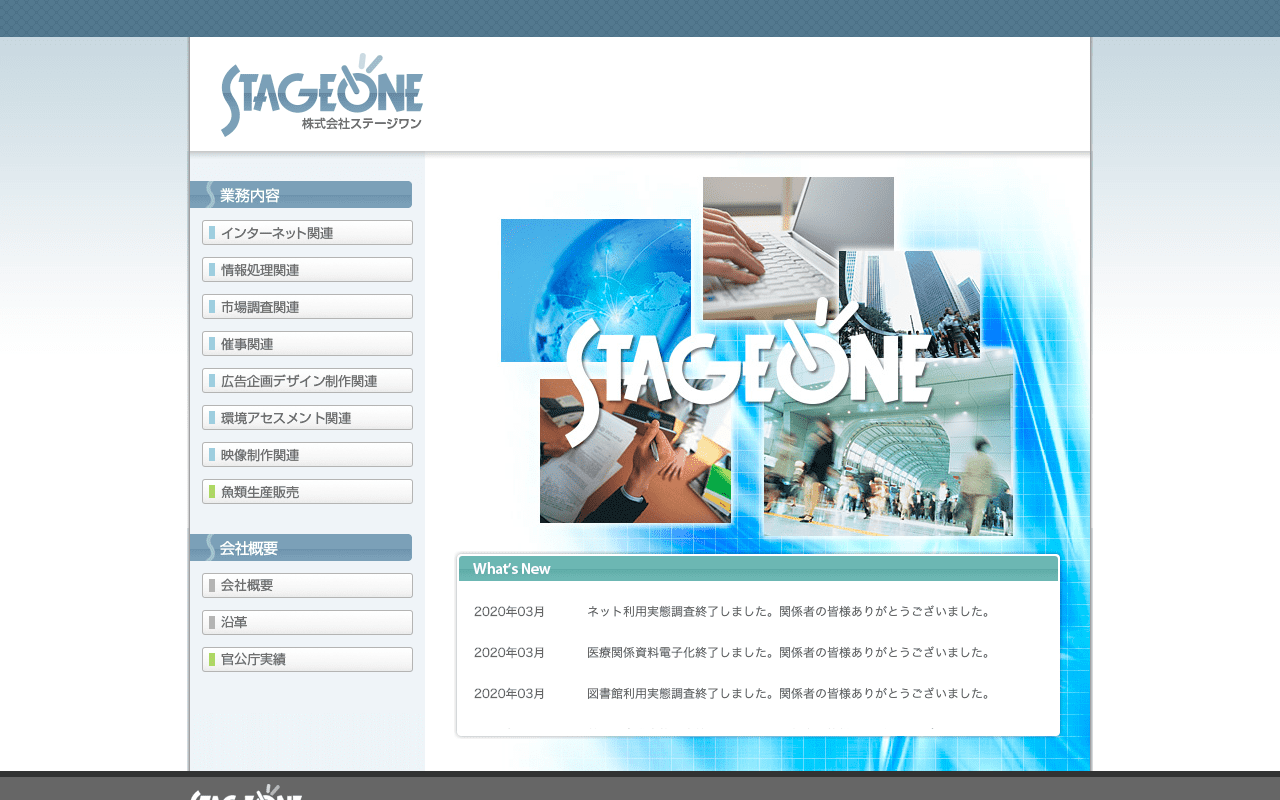
Task: Click the ネット利用実態調査 news entry
Action: (x=787, y=611)
